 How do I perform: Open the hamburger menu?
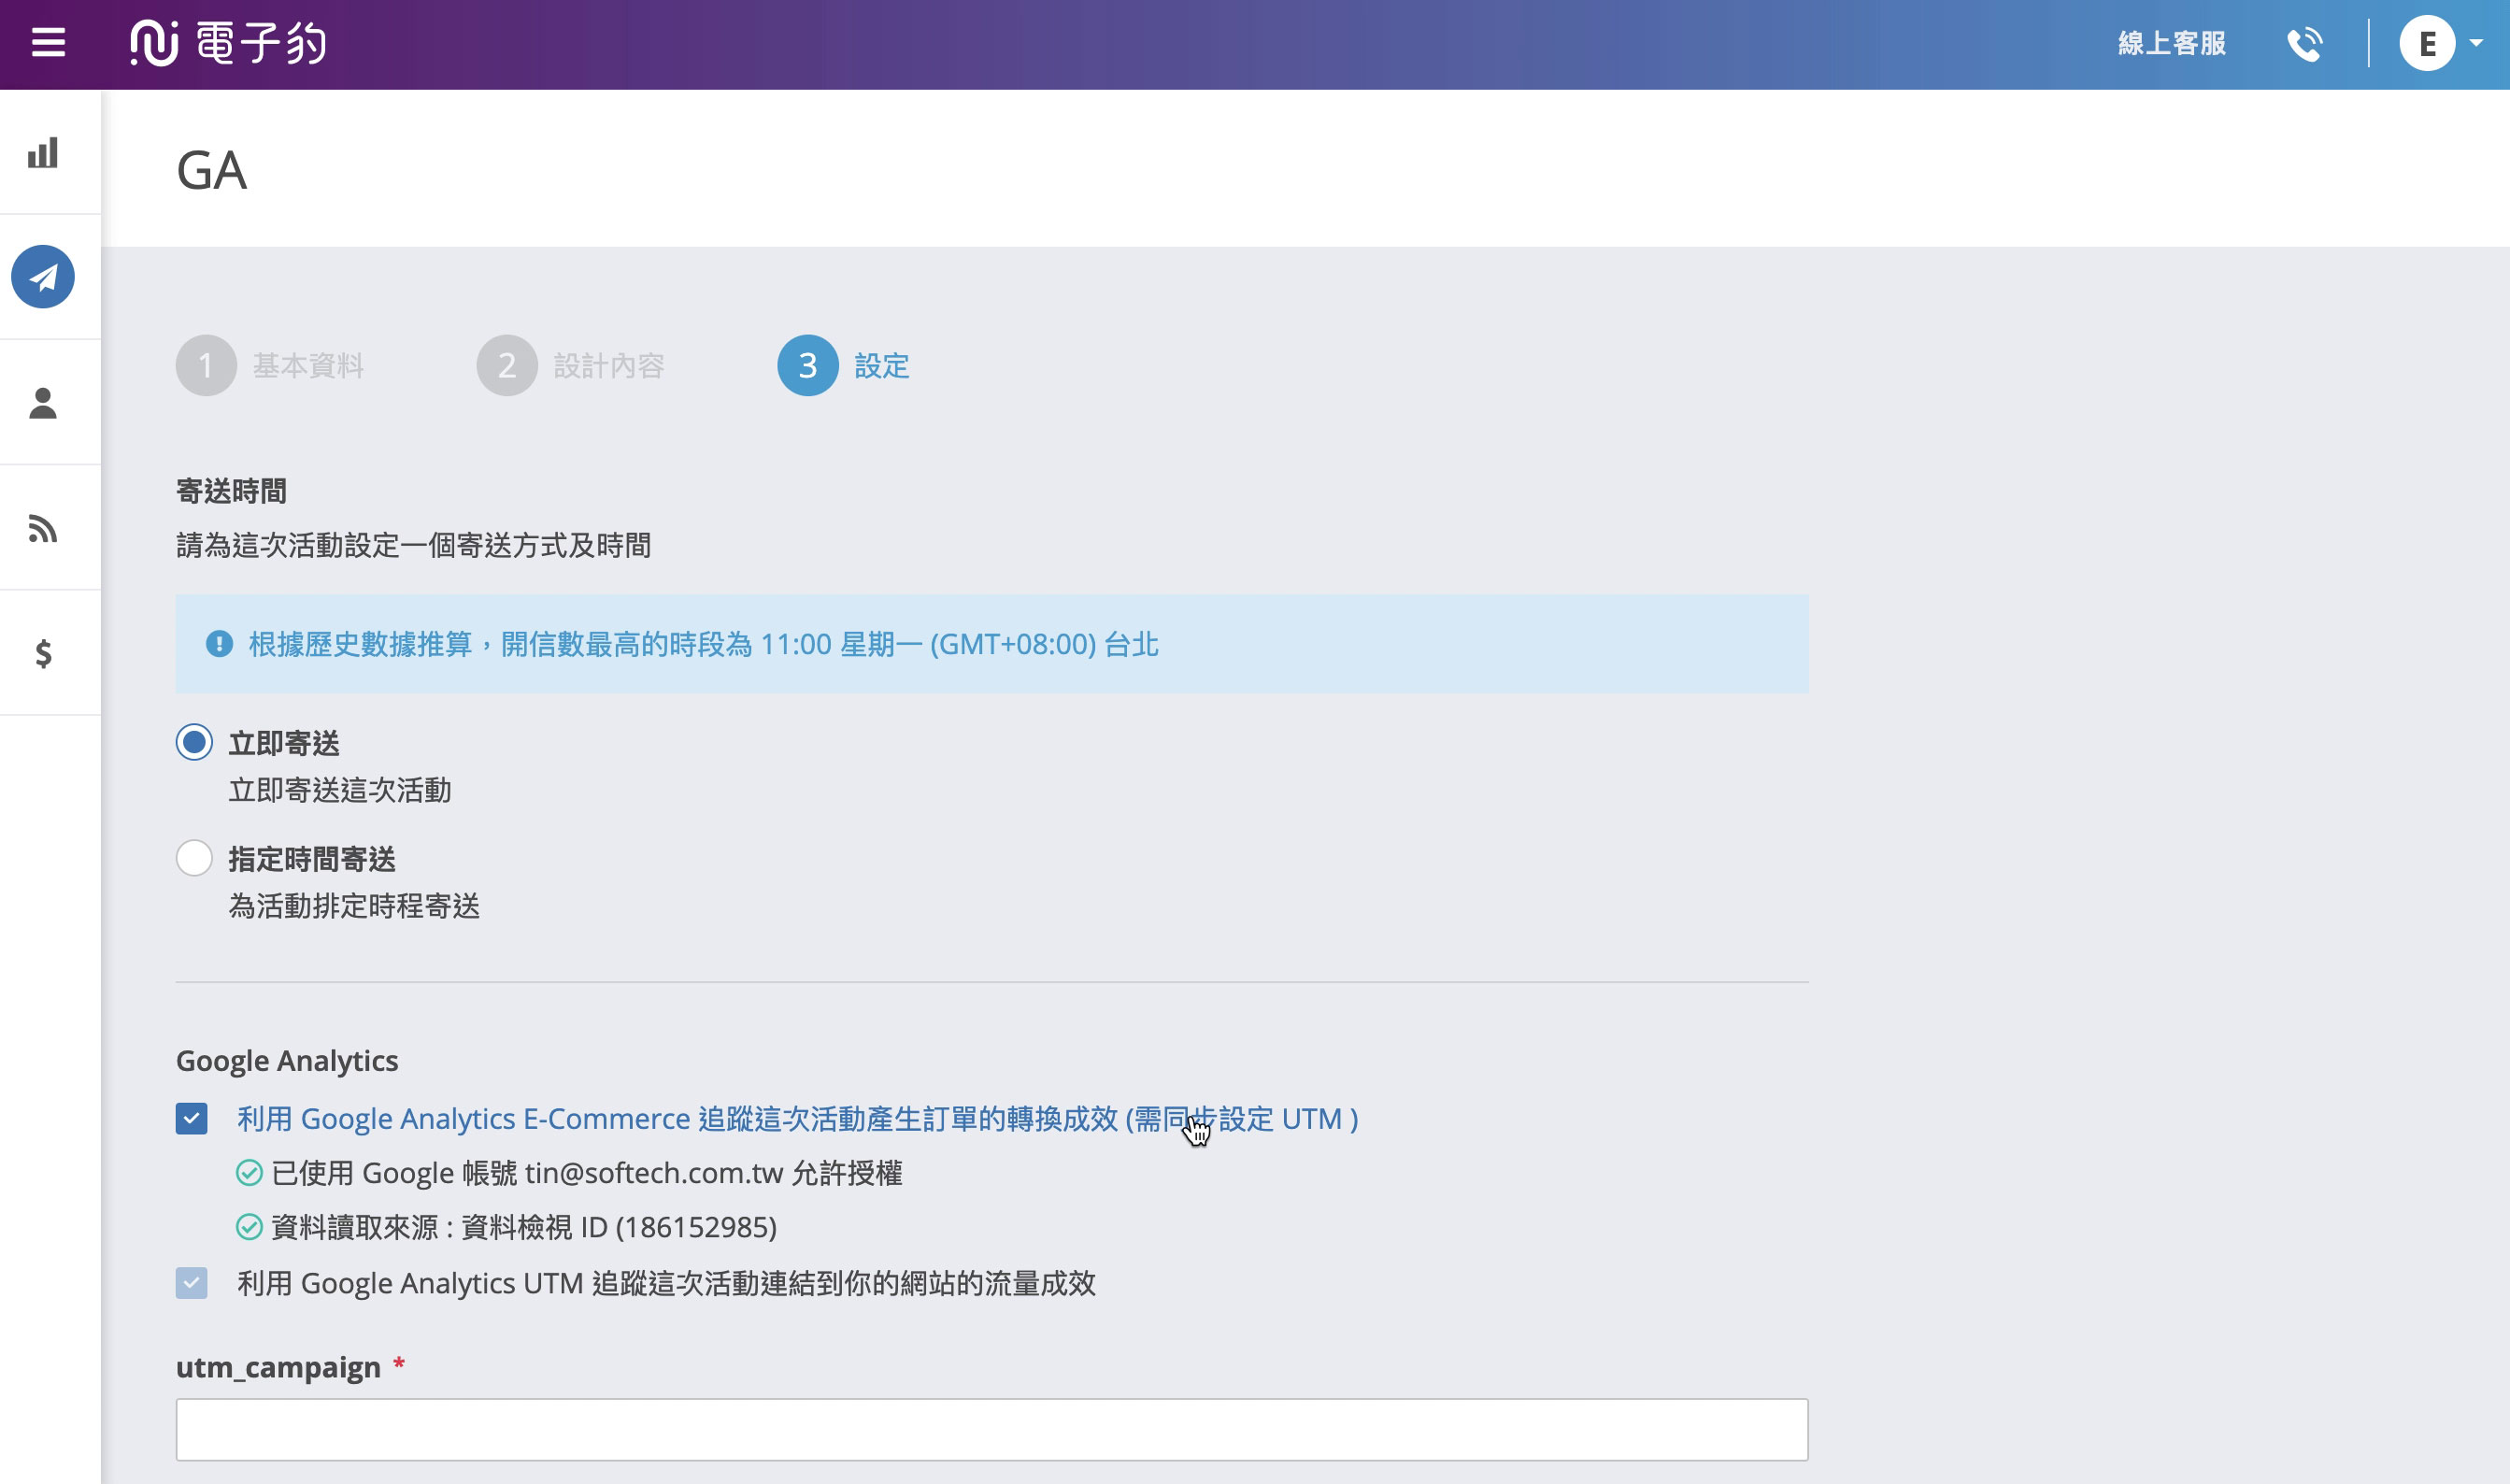click(x=48, y=43)
